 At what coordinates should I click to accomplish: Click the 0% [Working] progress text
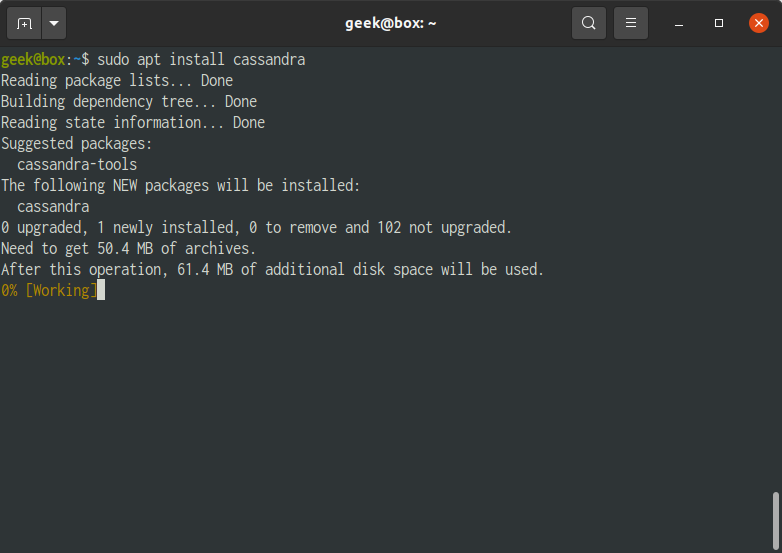click(49, 290)
